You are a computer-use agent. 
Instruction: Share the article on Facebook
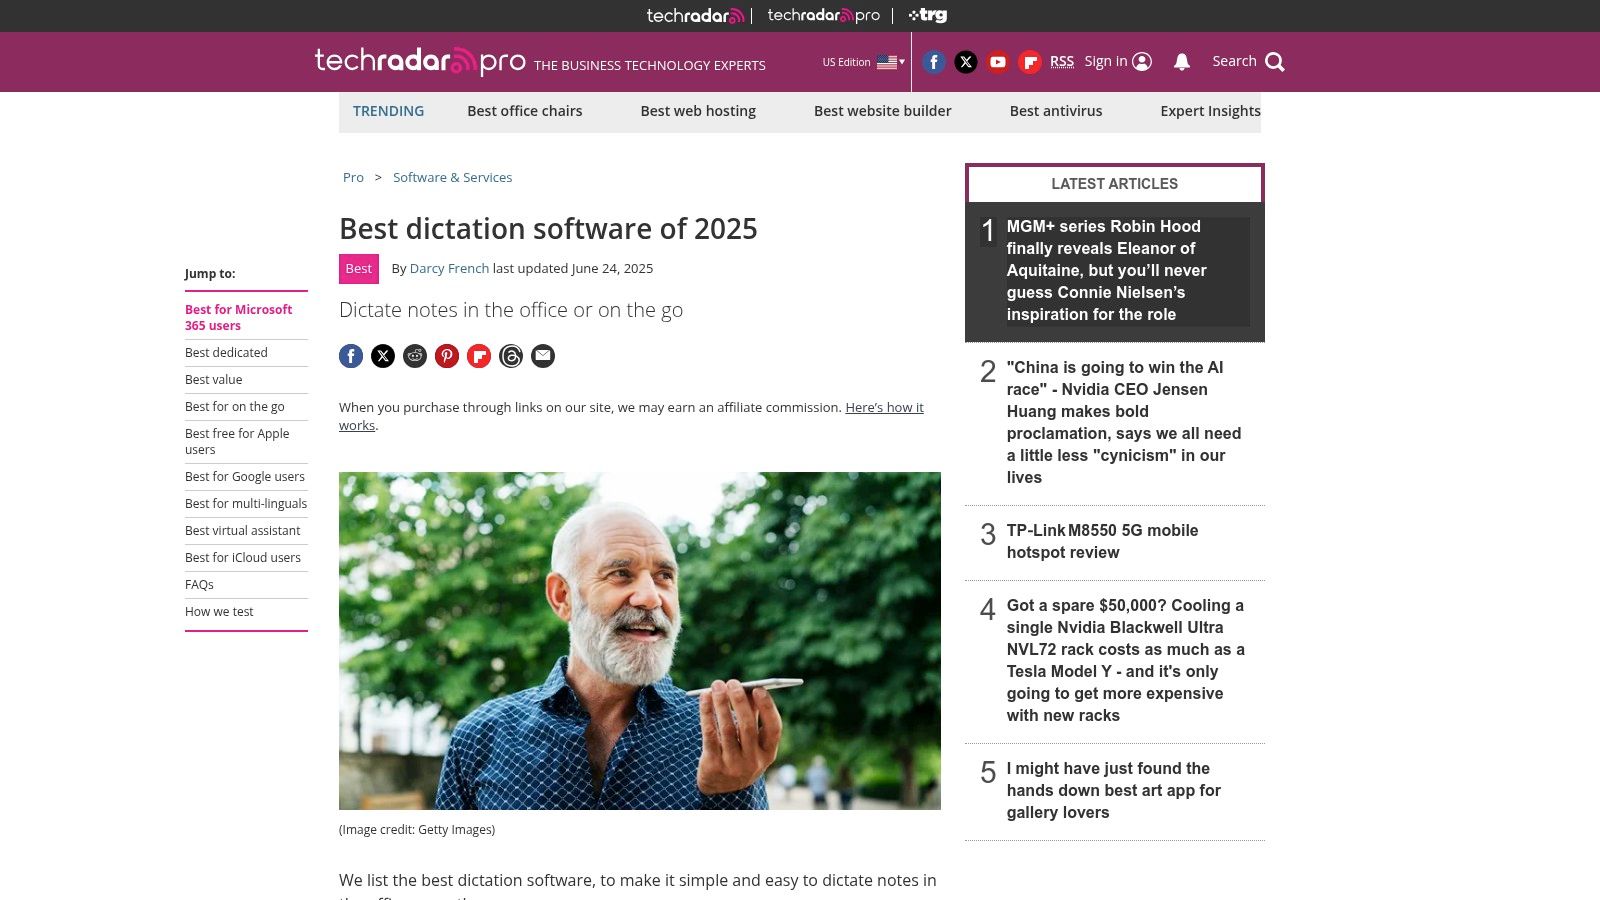tap(351, 356)
